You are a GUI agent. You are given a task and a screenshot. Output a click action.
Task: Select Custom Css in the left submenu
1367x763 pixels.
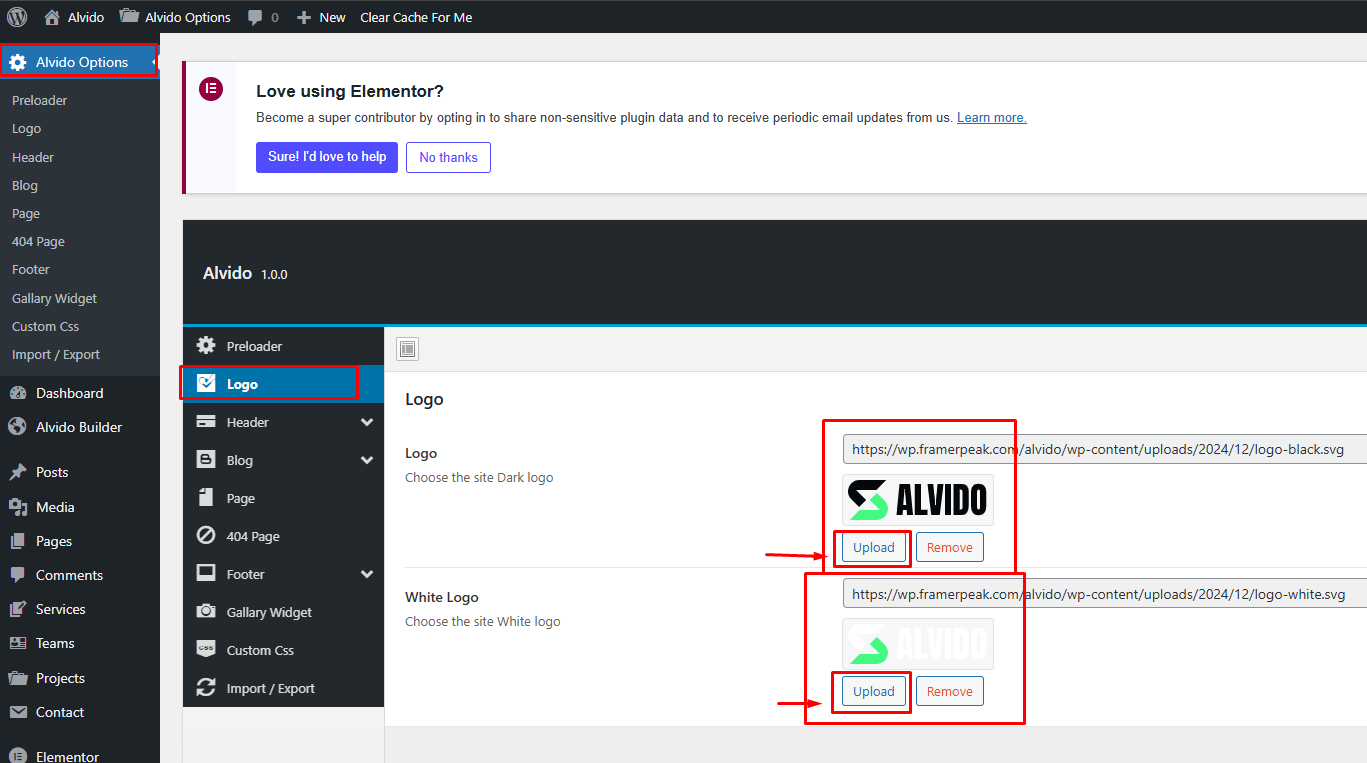(x=46, y=326)
